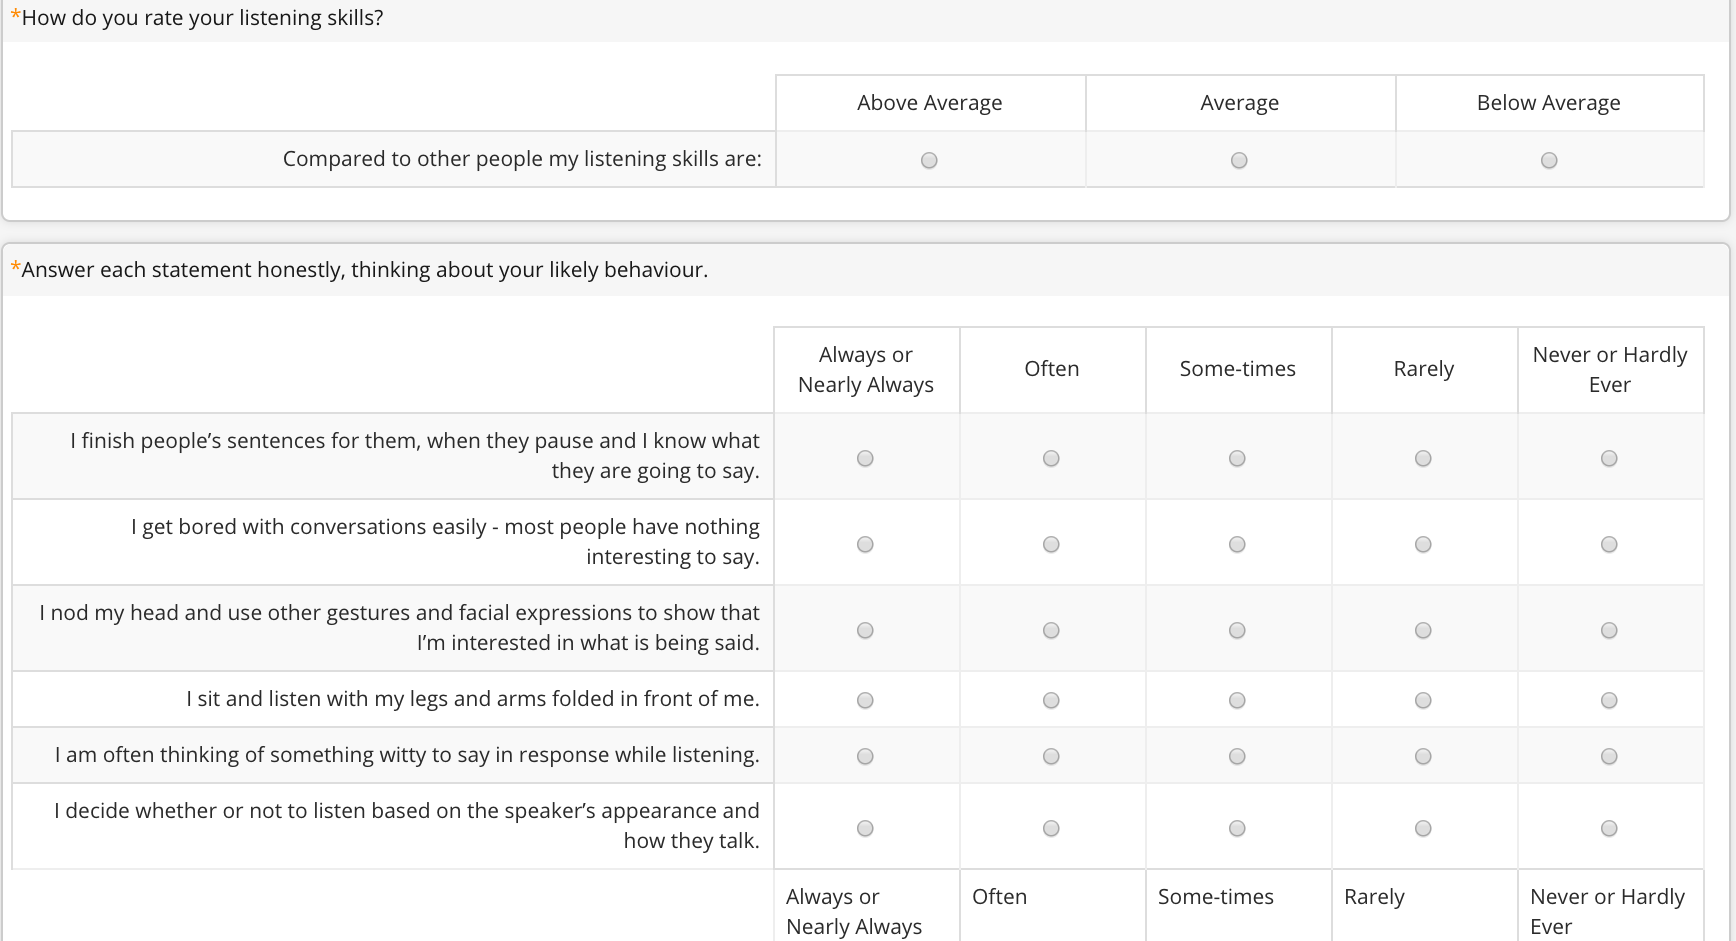Click 'Compared to other people my listening skills are:'
This screenshot has height=941, width=1736.
(522, 159)
